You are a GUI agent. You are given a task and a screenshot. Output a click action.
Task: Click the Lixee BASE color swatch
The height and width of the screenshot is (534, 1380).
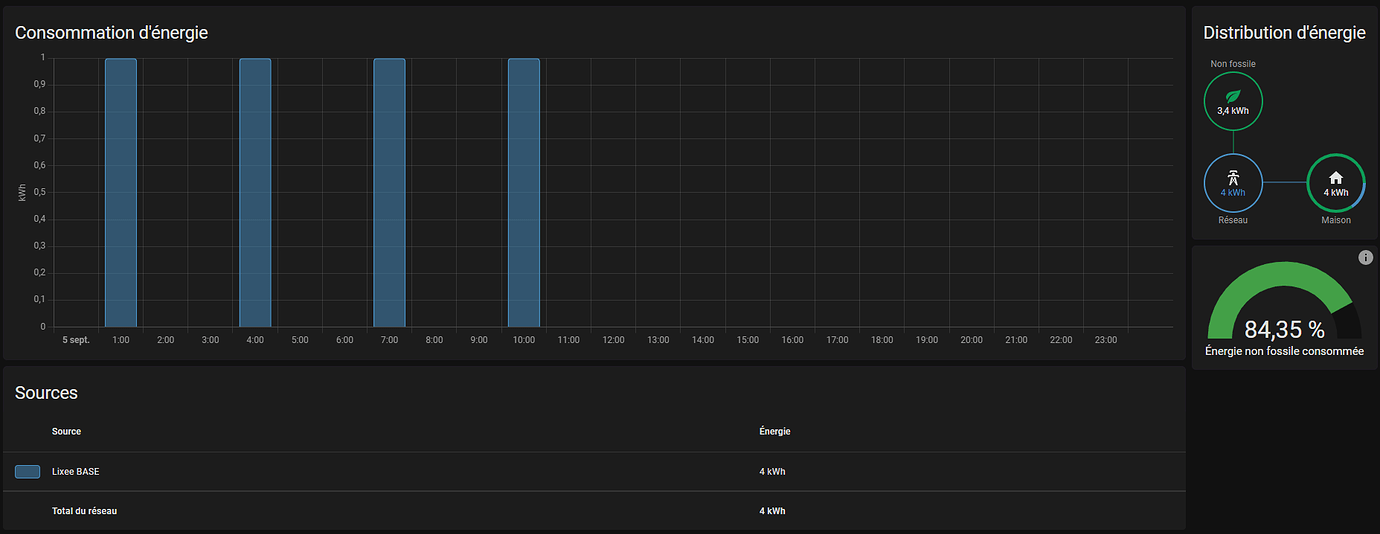28,472
